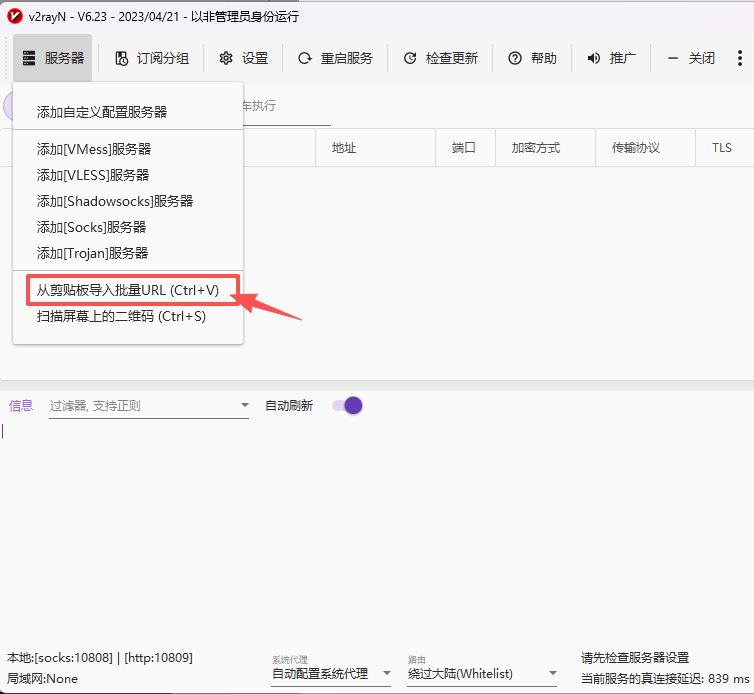This screenshot has height=694, width=754.
Task: Click the 端口 column header
Action: coord(465,148)
